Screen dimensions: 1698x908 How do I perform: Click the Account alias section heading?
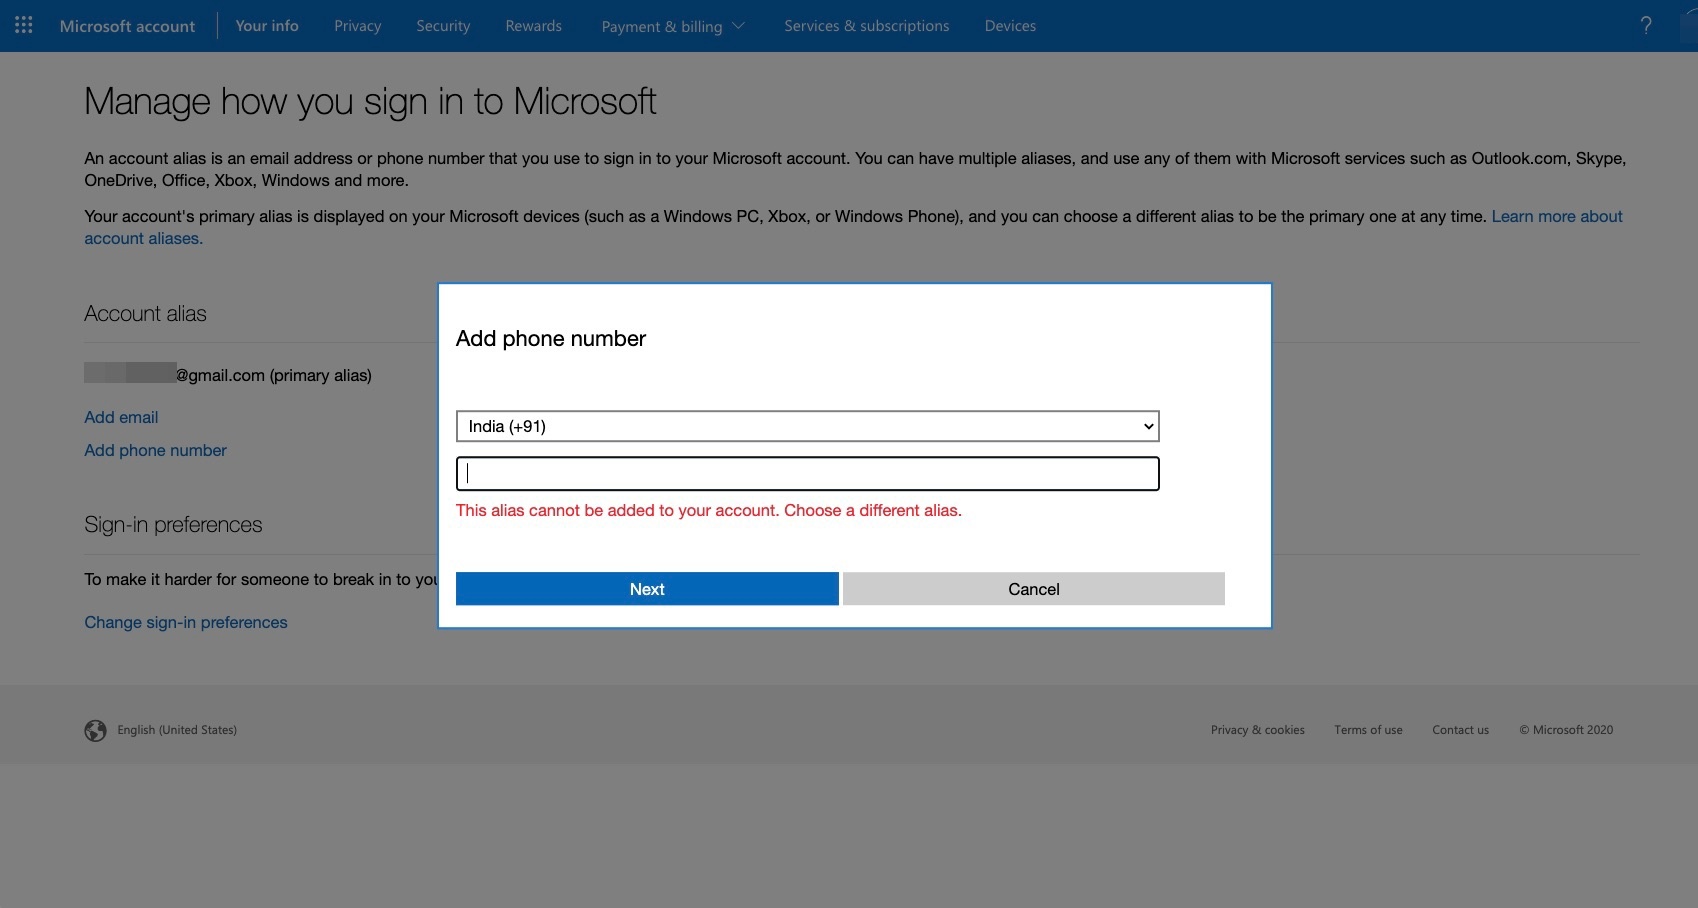pyautogui.click(x=145, y=314)
